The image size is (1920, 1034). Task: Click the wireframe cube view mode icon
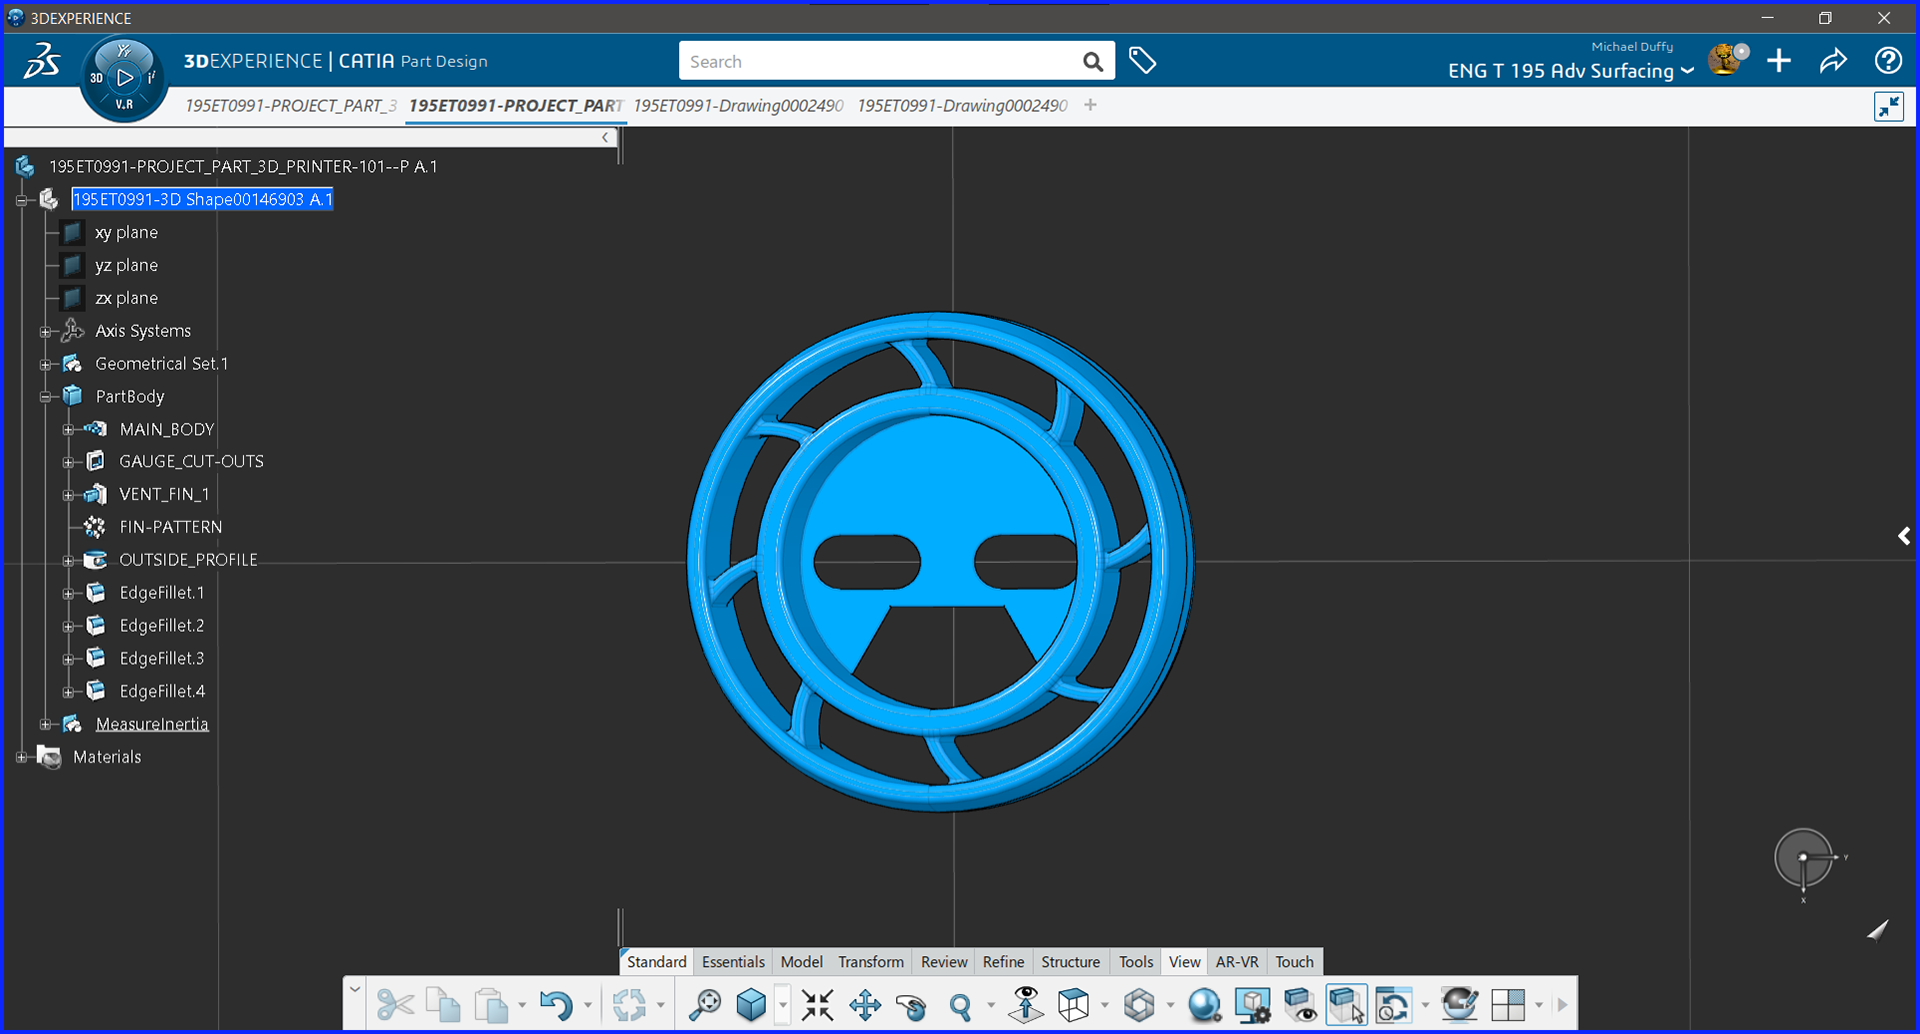(1074, 1004)
